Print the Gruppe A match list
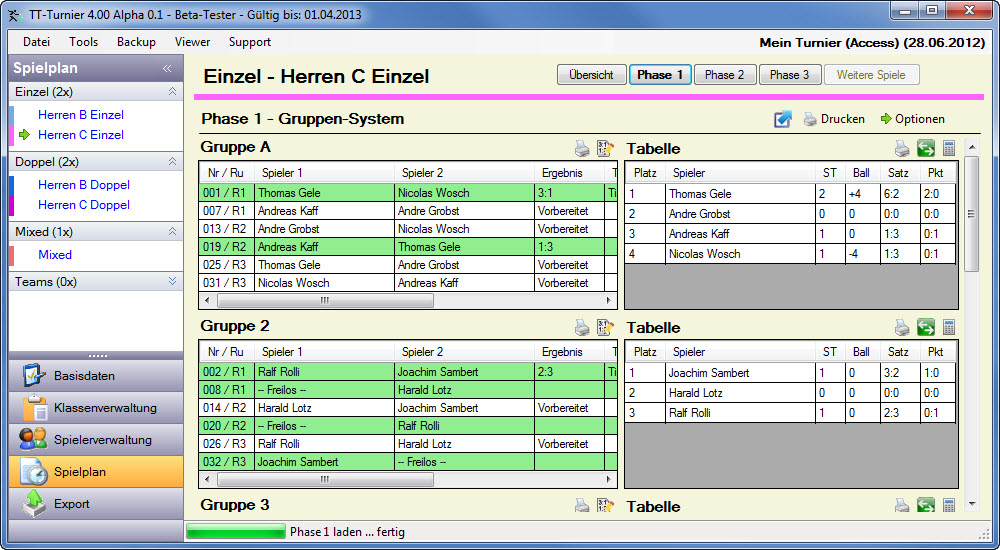1000x550 pixels. 582,149
